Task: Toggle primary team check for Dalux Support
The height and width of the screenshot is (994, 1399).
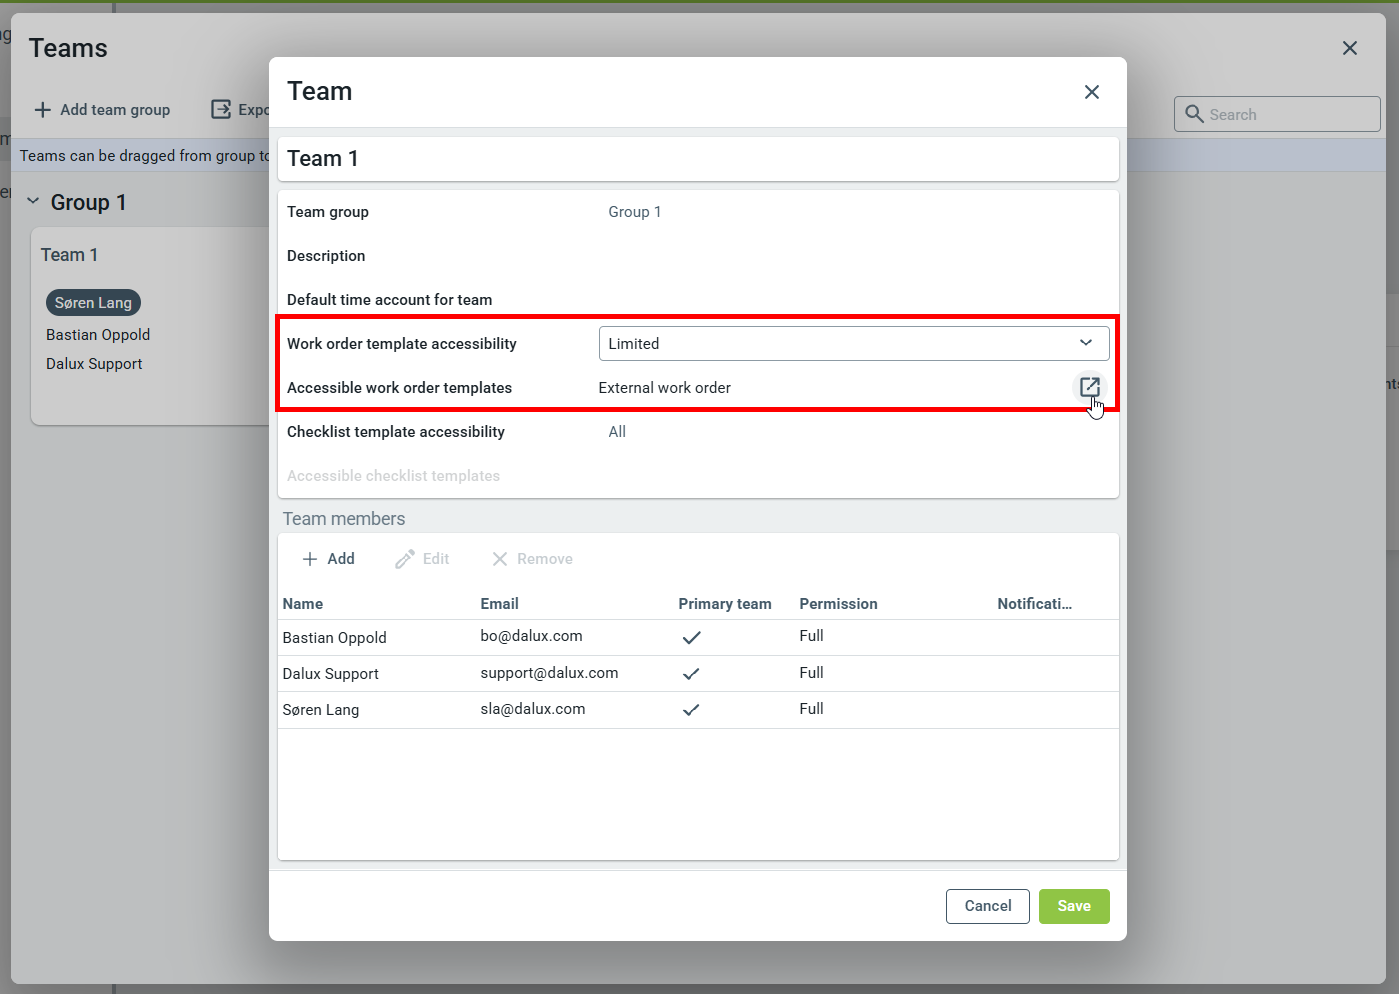Action: (691, 674)
